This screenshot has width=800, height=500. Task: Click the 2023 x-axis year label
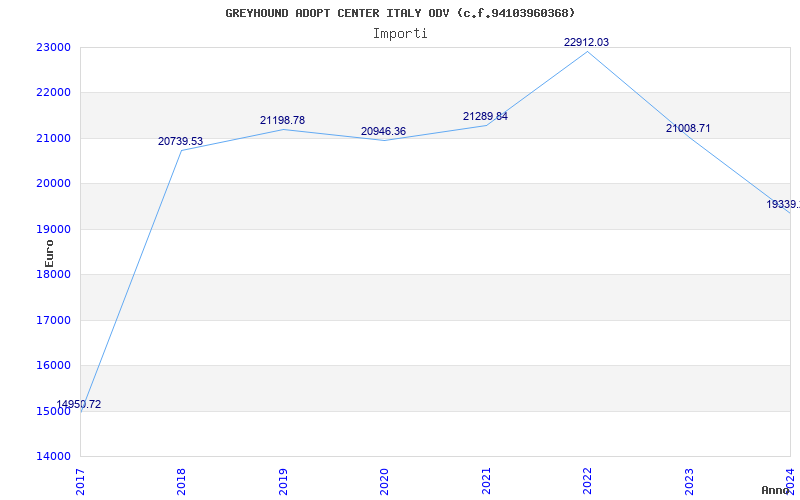[689, 481]
